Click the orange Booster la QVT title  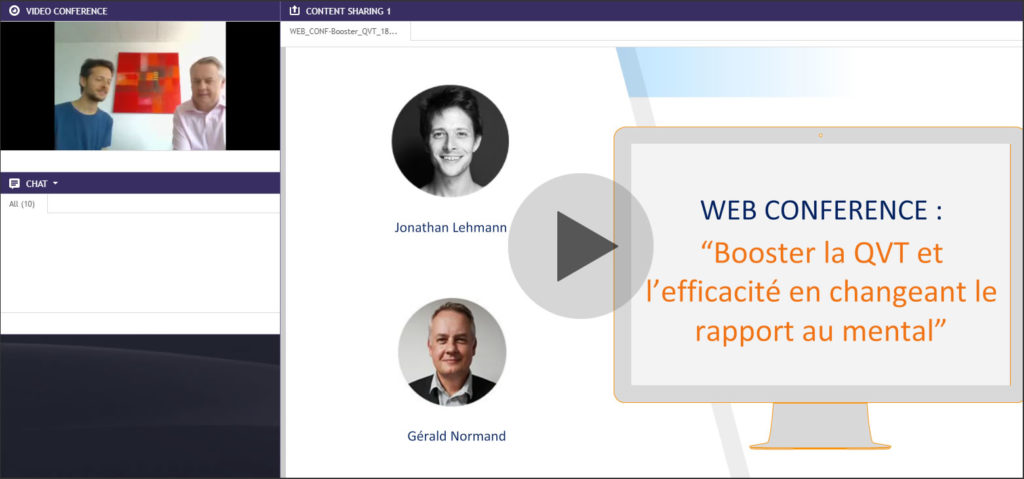[821, 291]
